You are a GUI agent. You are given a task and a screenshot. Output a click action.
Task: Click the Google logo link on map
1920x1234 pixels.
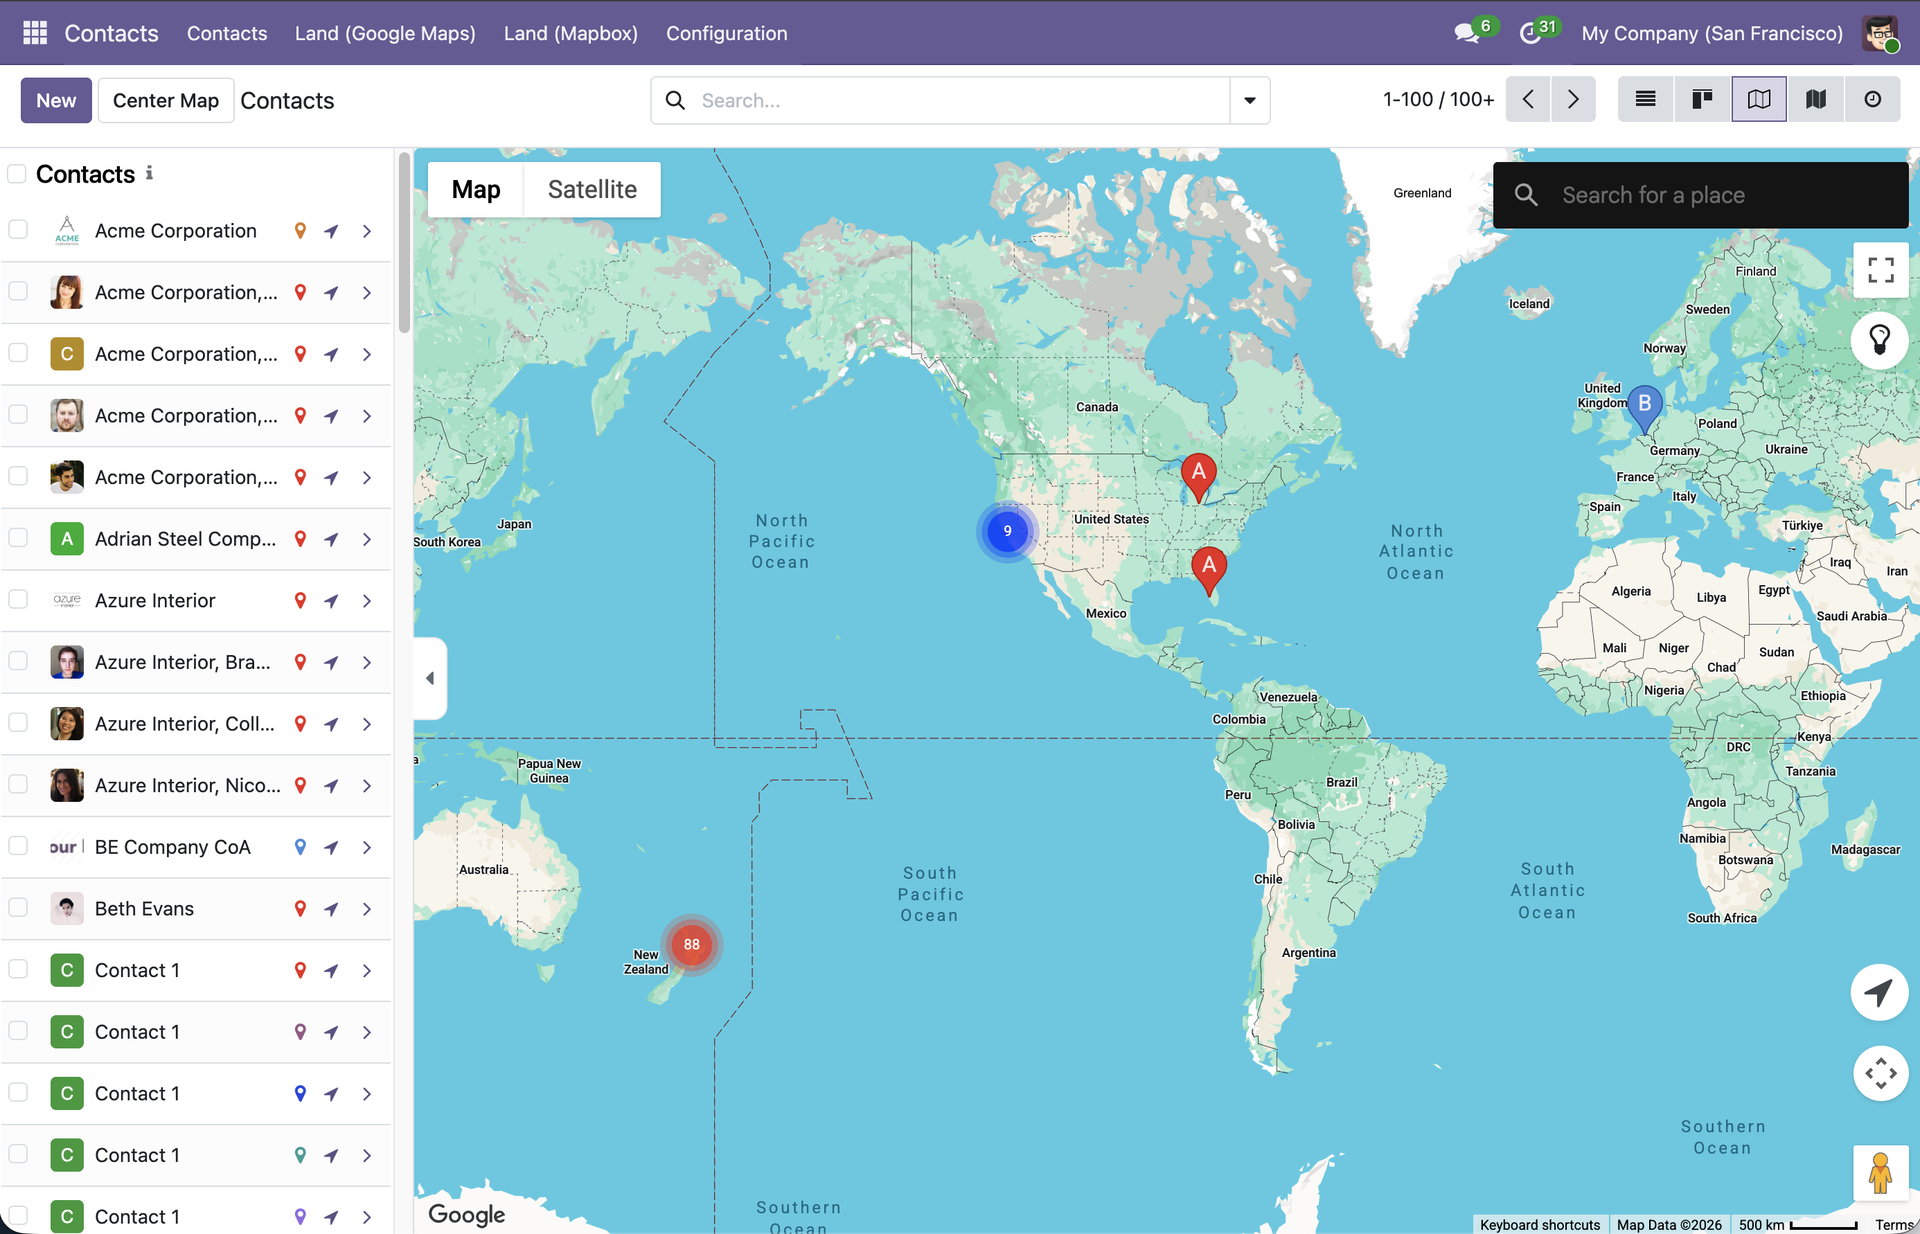467,1214
